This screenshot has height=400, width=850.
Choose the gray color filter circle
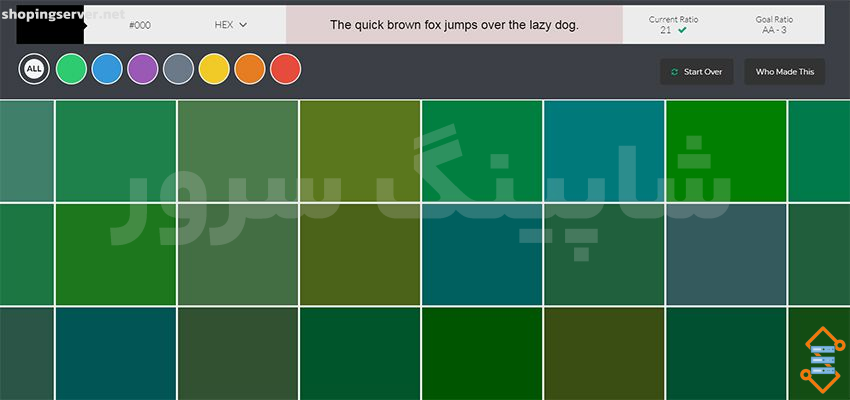(x=178, y=69)
